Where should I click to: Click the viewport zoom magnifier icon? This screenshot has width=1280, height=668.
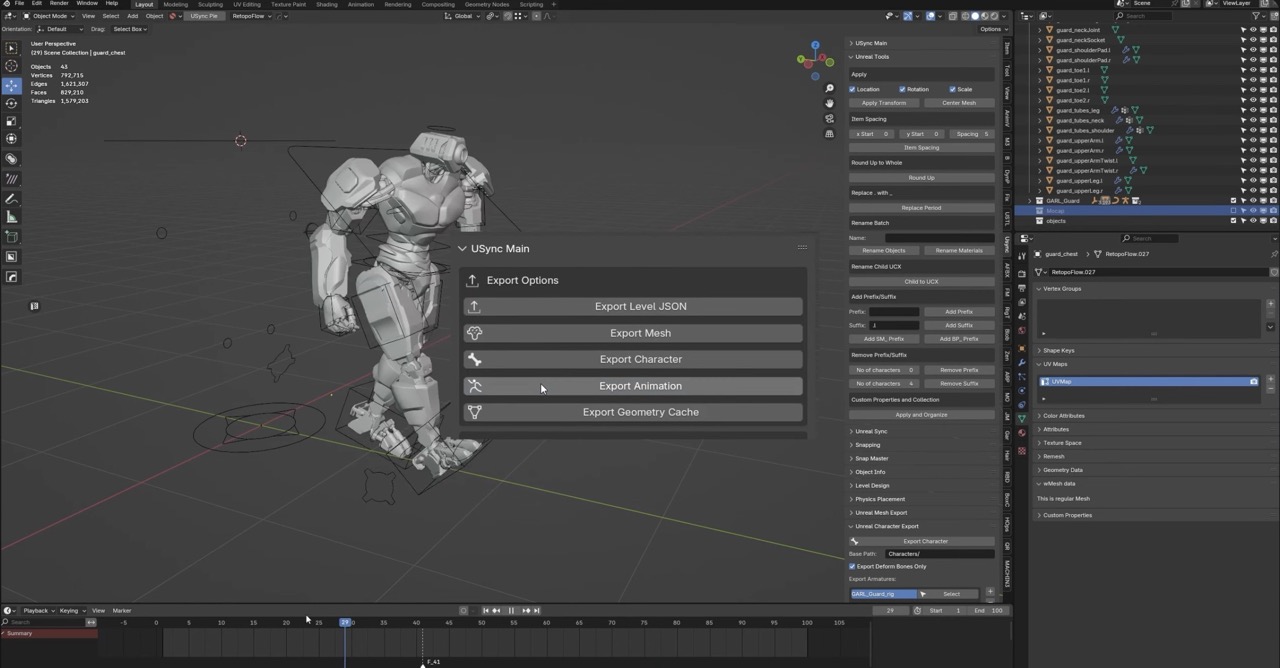[829, 89]
